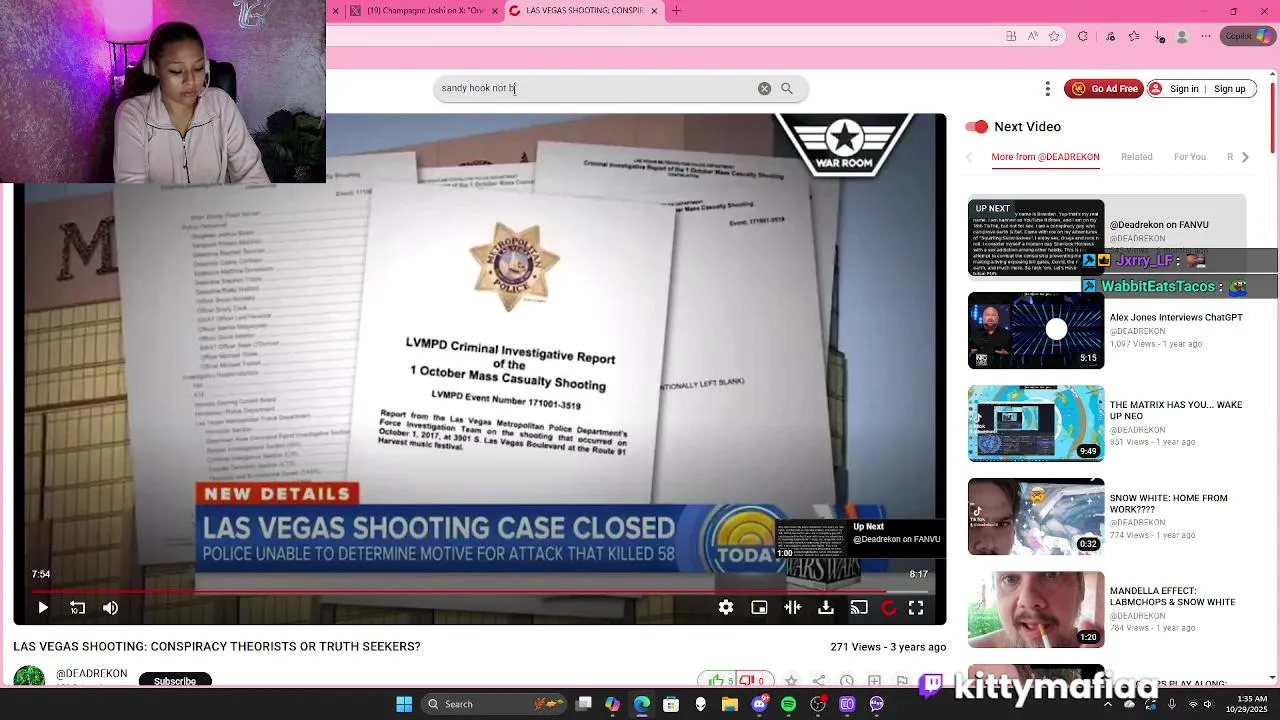Clear the search box text
This screenshot has width=1280, height=720.
[x=764, y=88]
